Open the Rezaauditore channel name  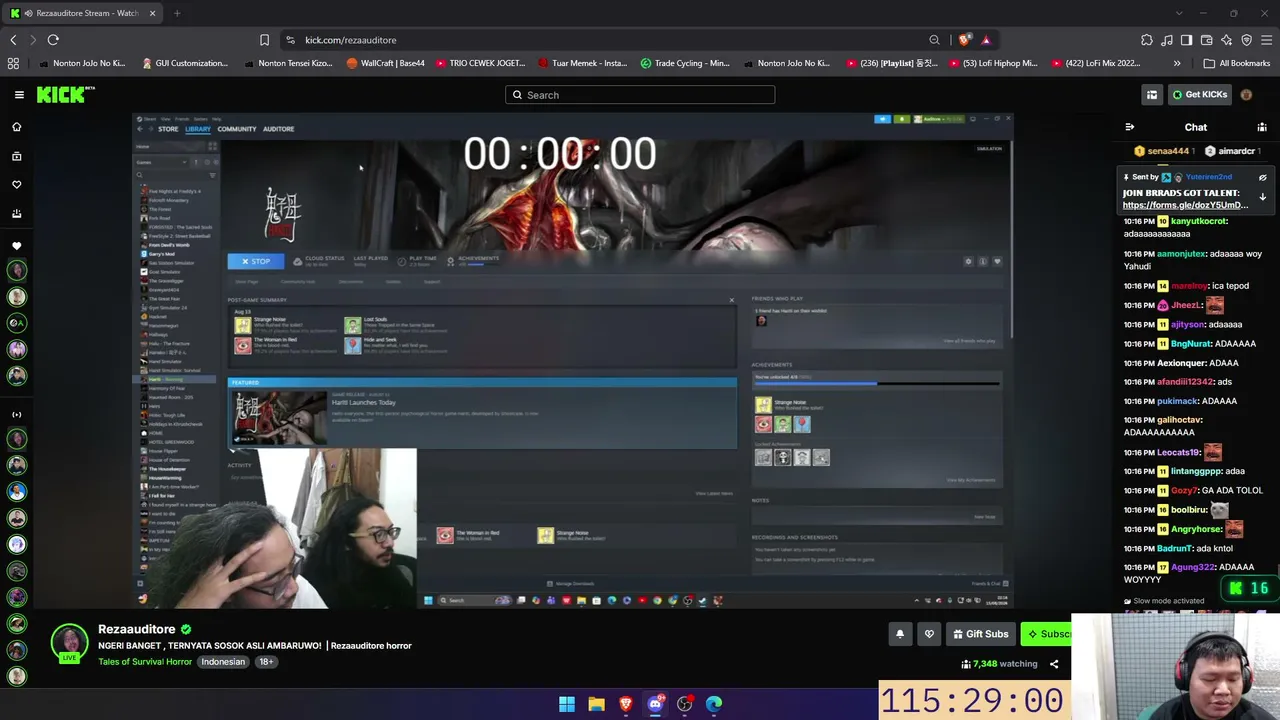[137, 629]
